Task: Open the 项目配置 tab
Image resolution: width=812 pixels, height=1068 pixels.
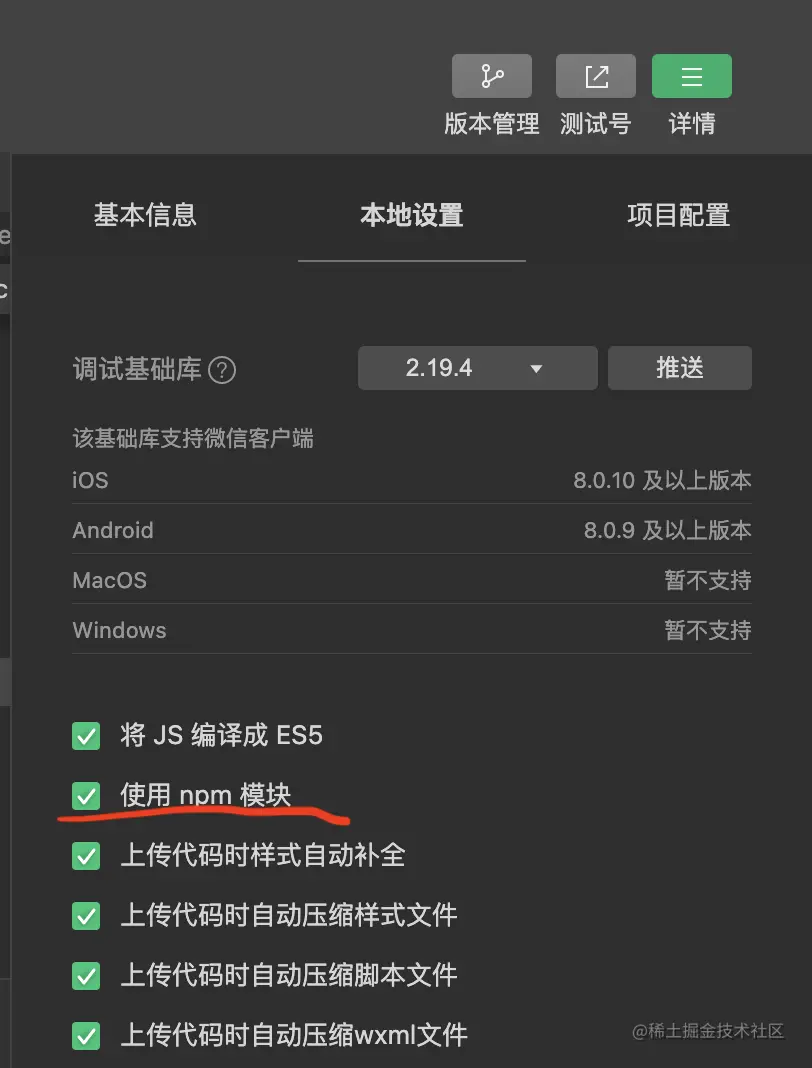Action: click(679, 215)
